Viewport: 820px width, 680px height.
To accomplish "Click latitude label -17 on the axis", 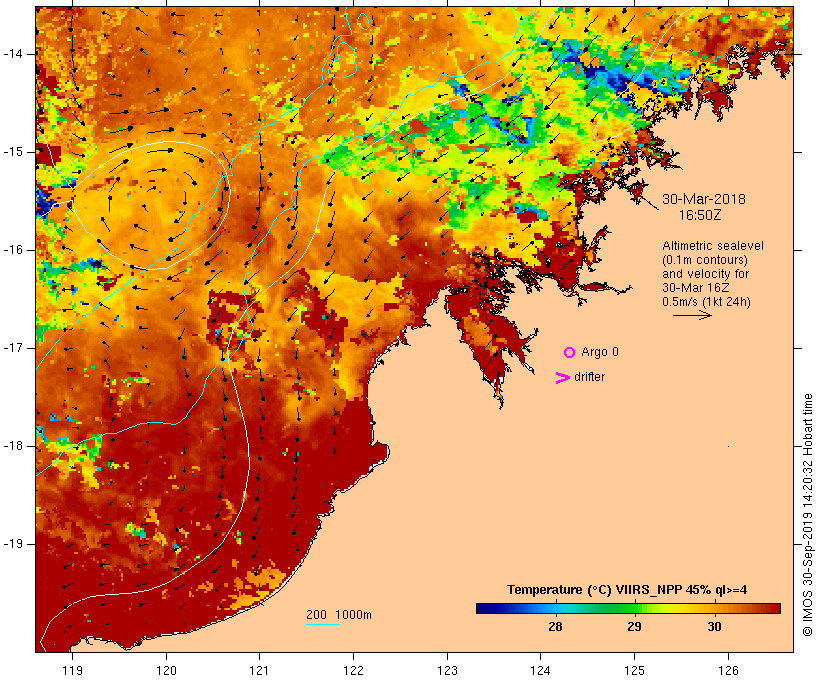I will tap(13, 348).
